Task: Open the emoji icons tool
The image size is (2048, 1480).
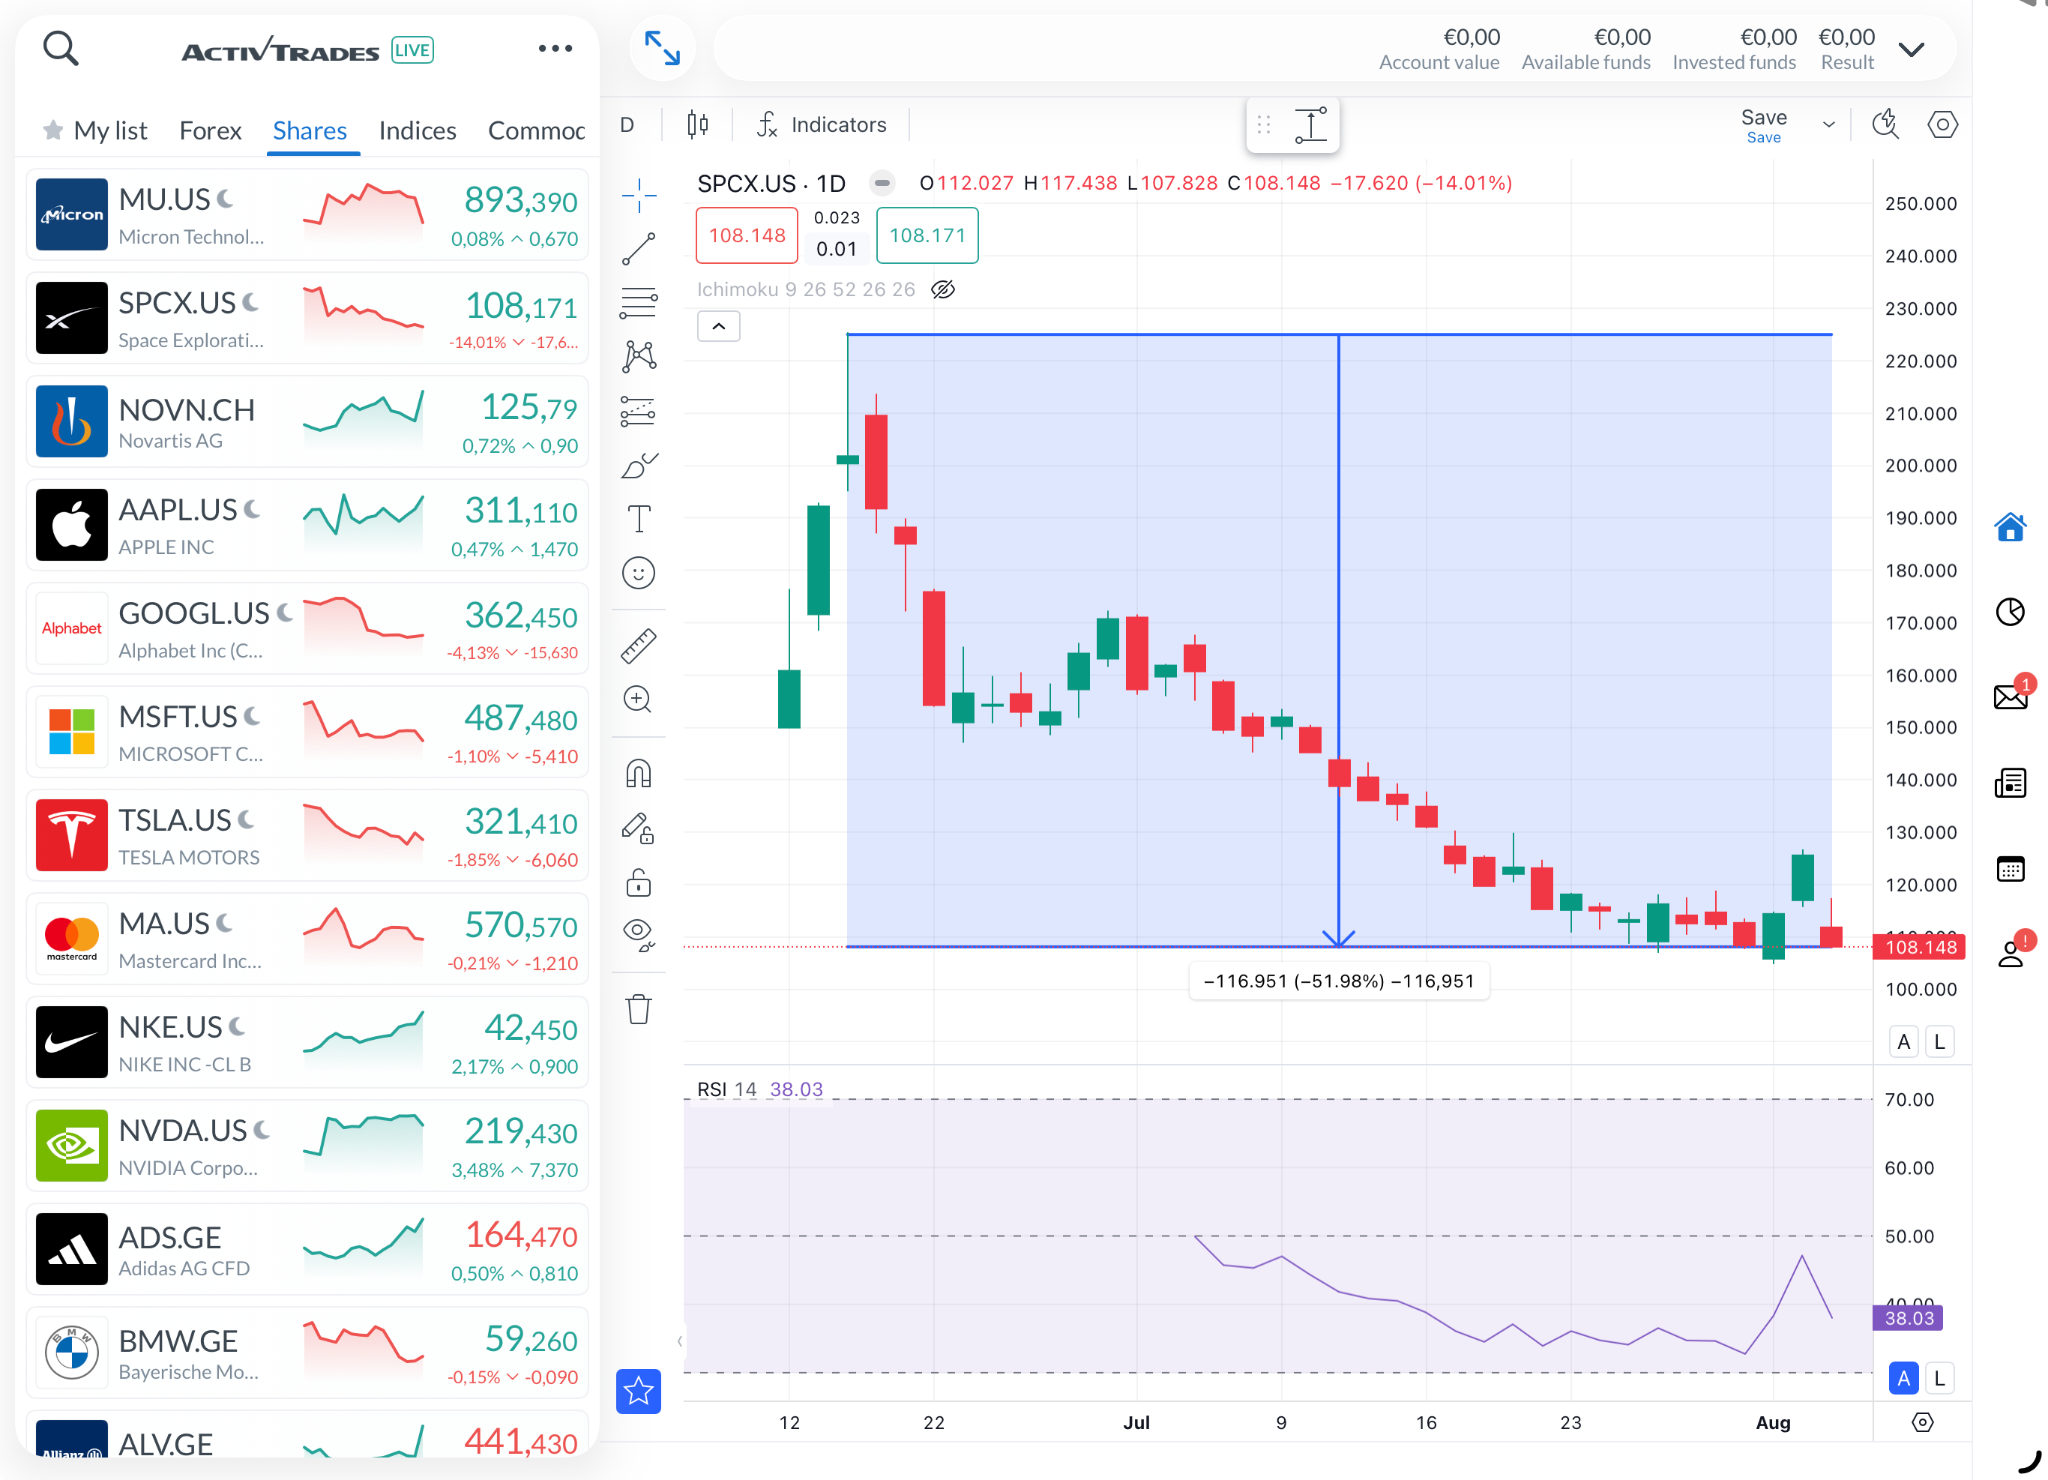Action: click(639, 573)
